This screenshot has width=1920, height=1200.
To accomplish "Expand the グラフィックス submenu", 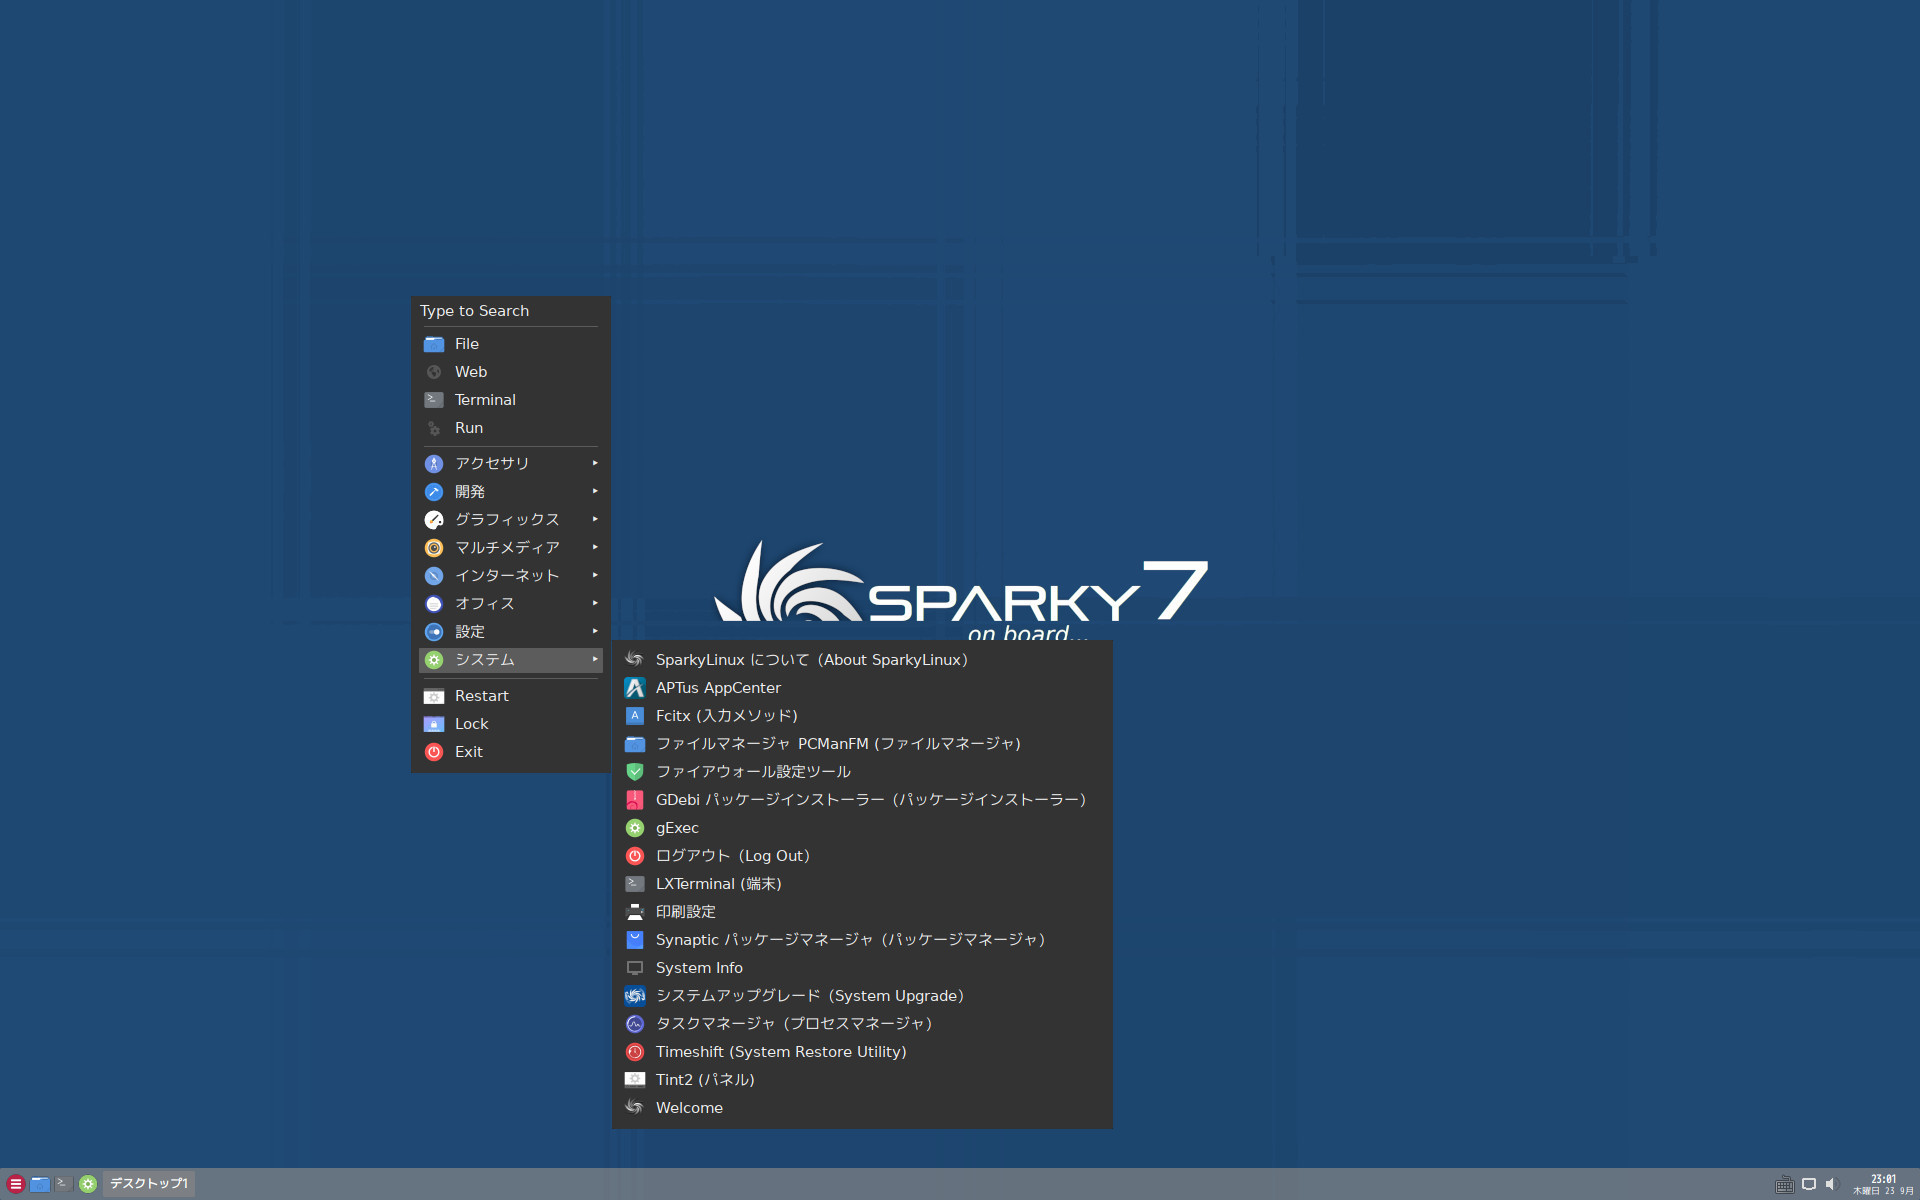I will (510, 520).
